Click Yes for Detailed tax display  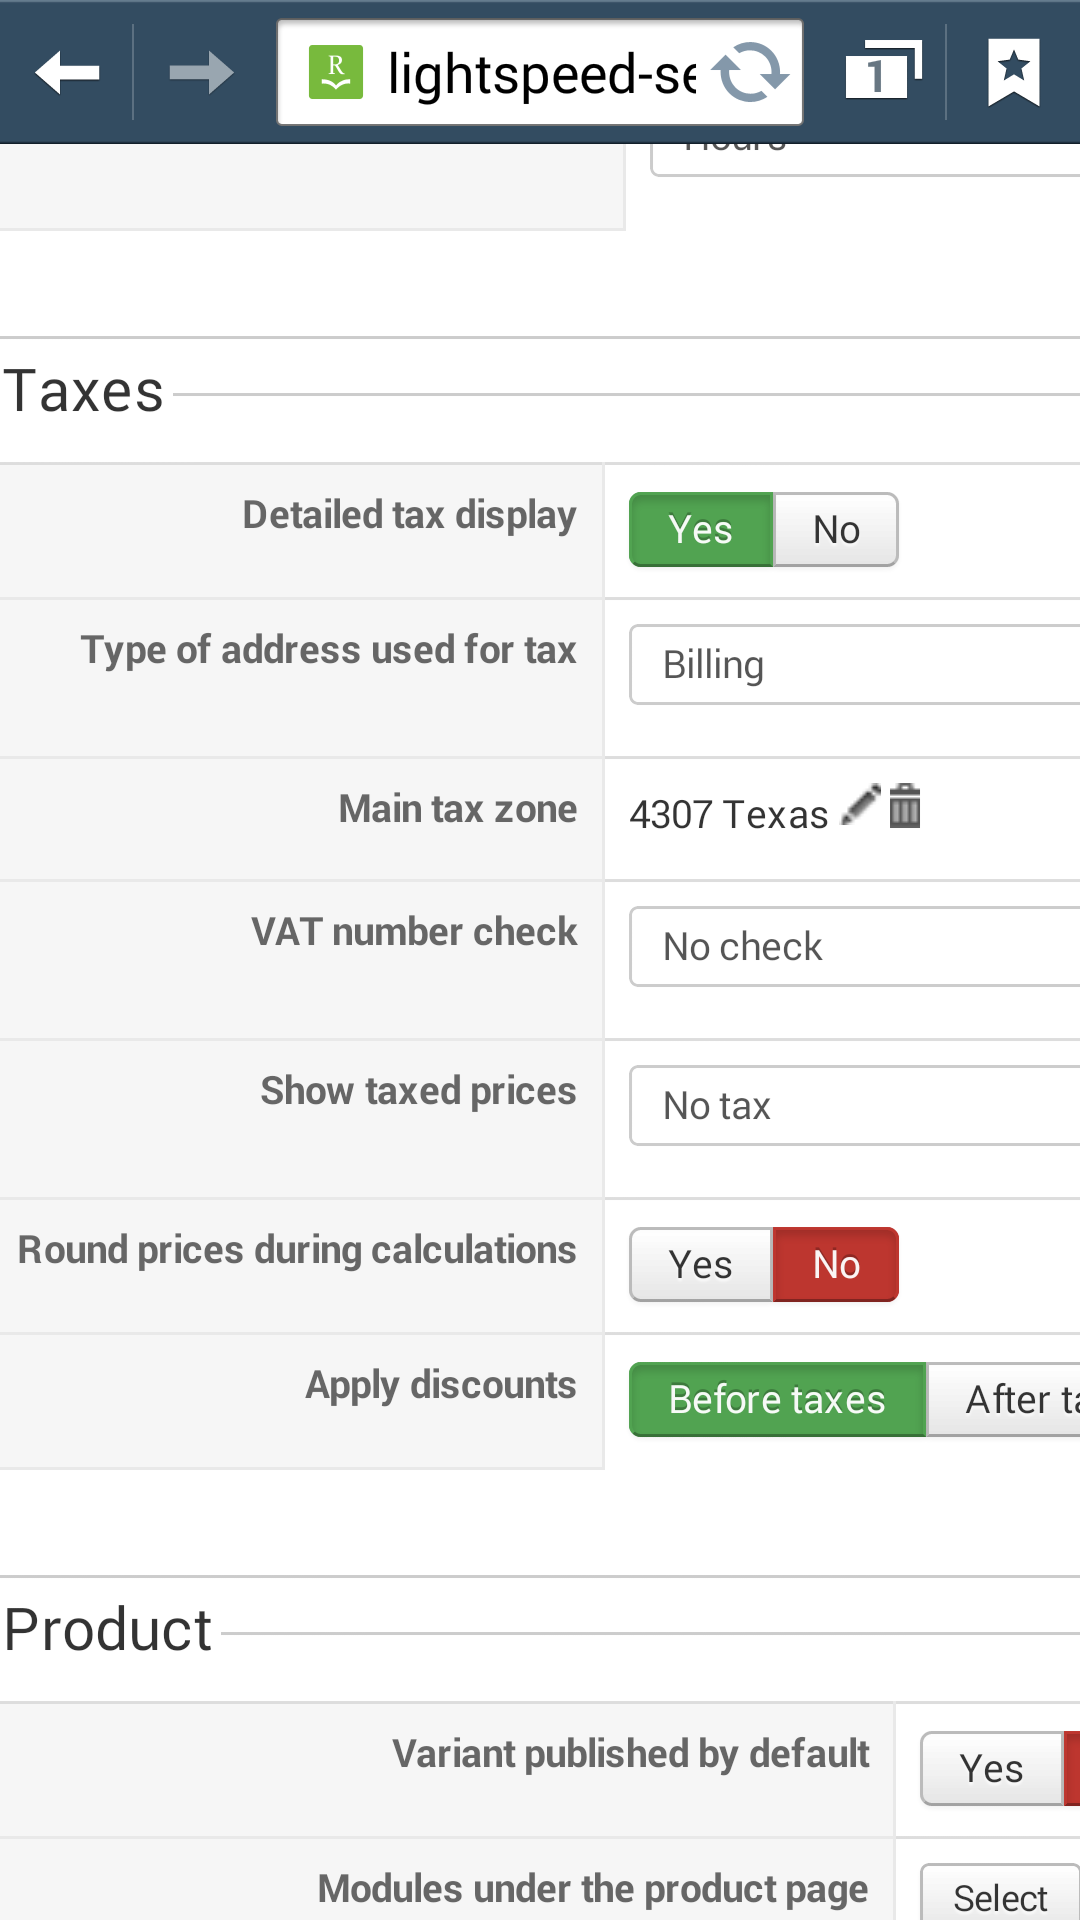point(701,530)
